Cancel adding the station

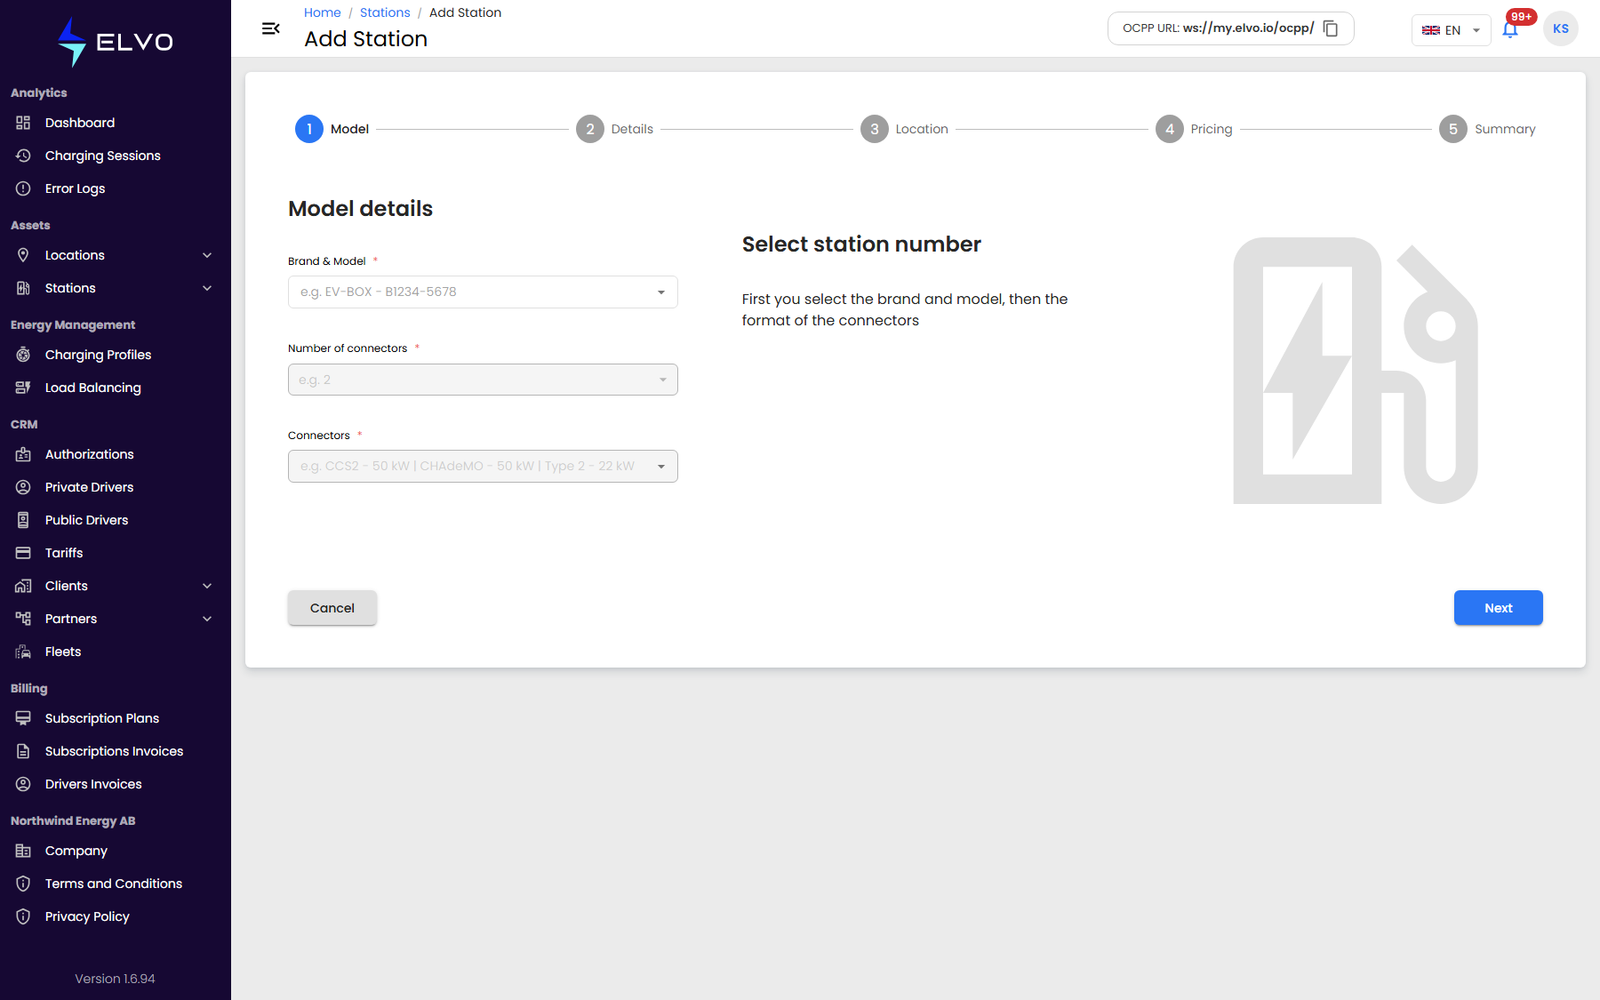click(332, 608)
